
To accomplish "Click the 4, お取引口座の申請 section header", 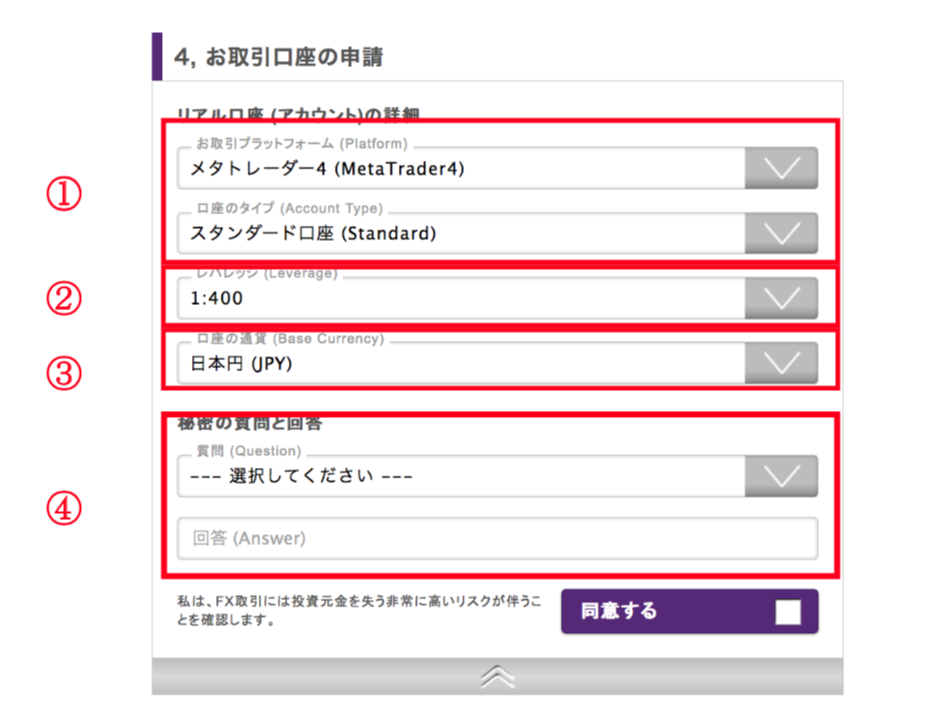I will (x=278, y=57).
